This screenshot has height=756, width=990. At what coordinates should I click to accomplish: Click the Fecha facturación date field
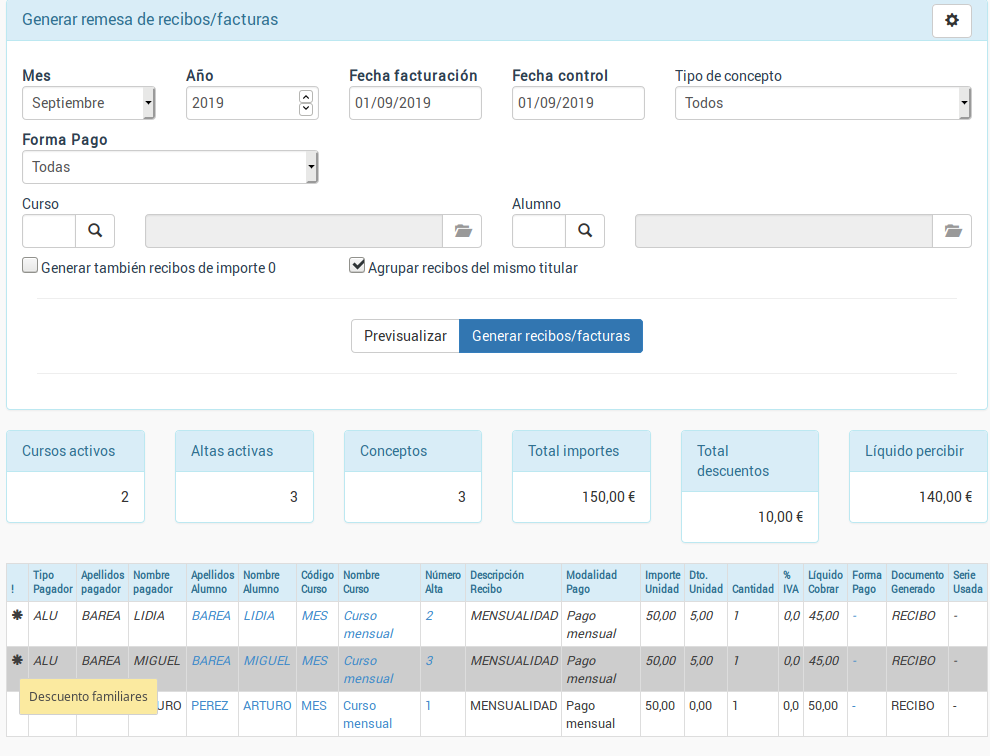415,103
